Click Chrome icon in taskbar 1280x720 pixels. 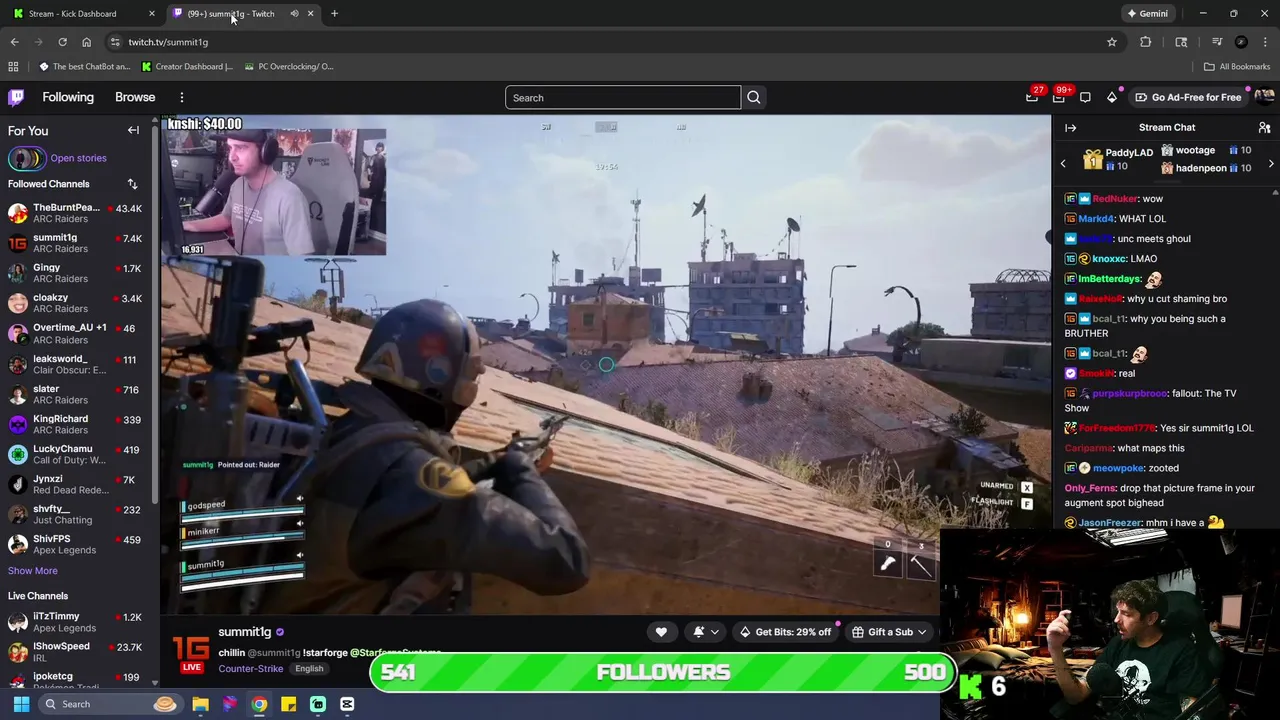click(x=259, y=704)
